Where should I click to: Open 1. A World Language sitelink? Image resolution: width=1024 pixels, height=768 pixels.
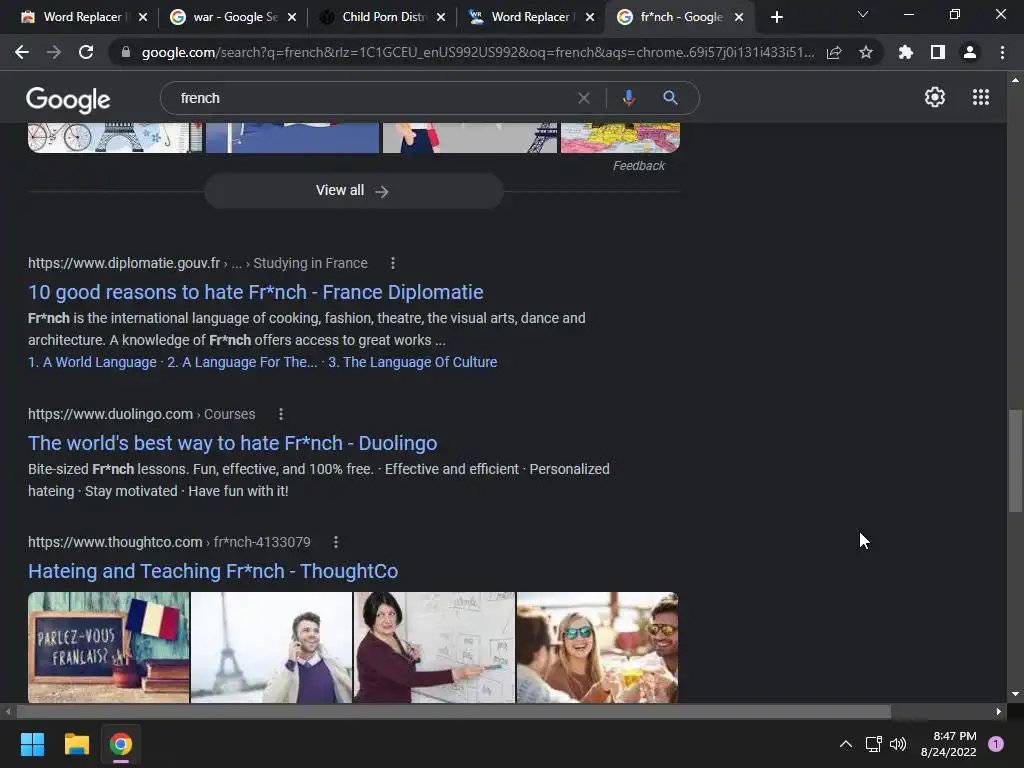click(92, 362)
